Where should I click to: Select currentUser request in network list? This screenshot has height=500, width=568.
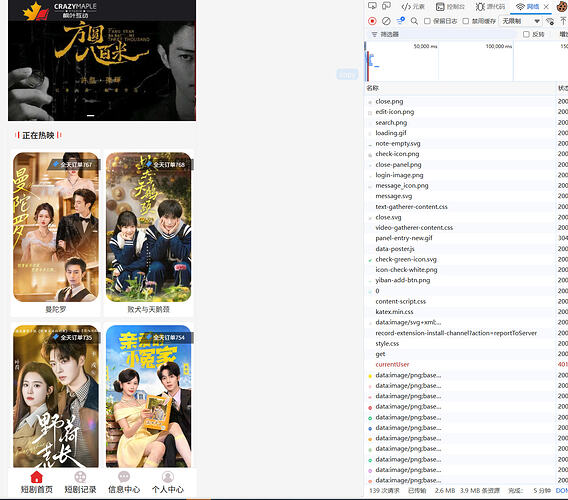(392, 364)
